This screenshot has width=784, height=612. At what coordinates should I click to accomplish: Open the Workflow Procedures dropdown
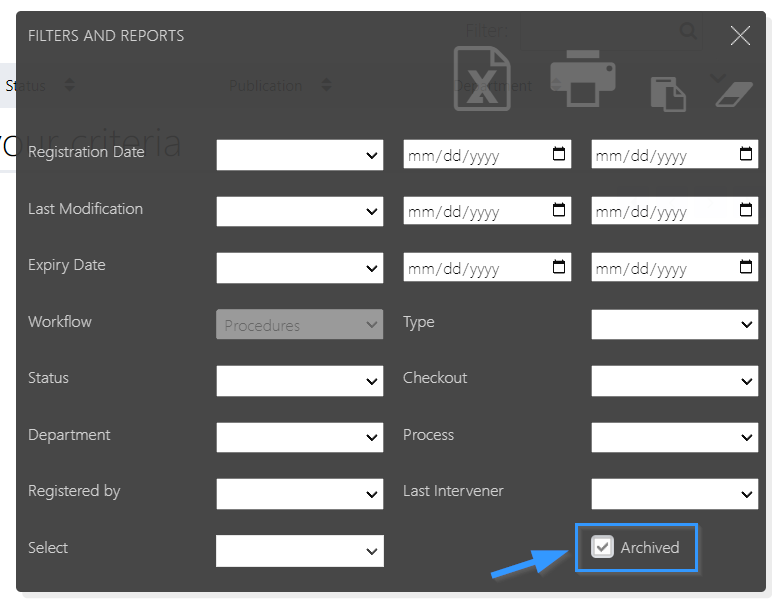300,324
